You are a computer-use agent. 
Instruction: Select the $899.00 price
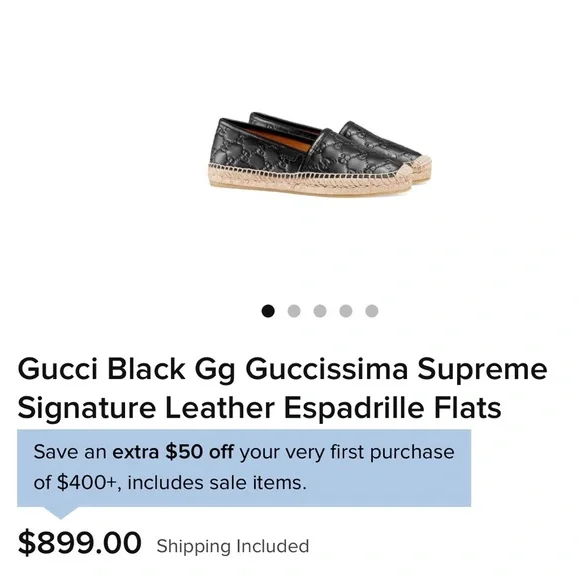pos(80,543)
